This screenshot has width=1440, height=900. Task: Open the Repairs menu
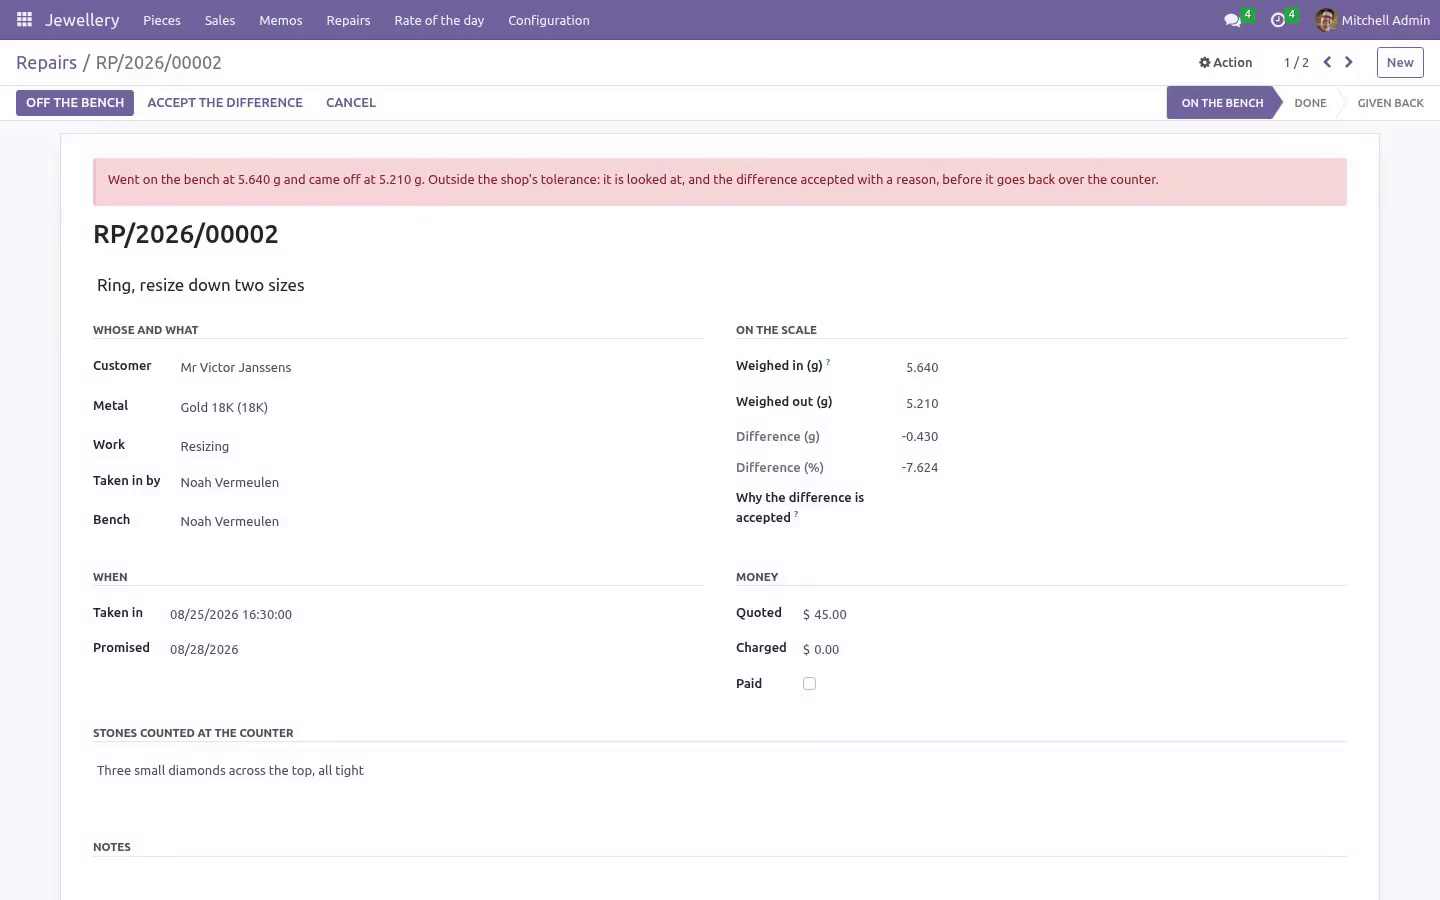[x=348, y=20]
